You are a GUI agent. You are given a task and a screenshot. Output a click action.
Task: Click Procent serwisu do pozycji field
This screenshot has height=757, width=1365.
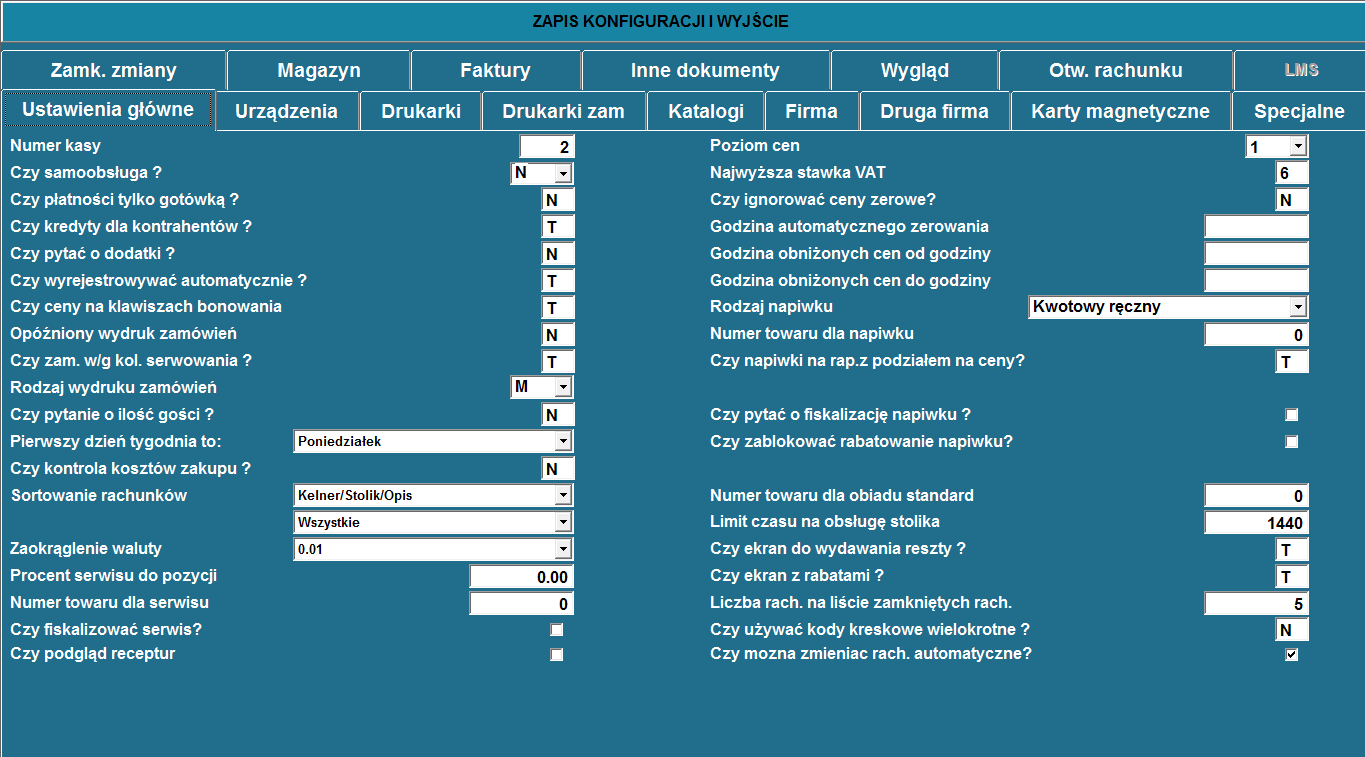pyautogui.click(x=522, y=577)
